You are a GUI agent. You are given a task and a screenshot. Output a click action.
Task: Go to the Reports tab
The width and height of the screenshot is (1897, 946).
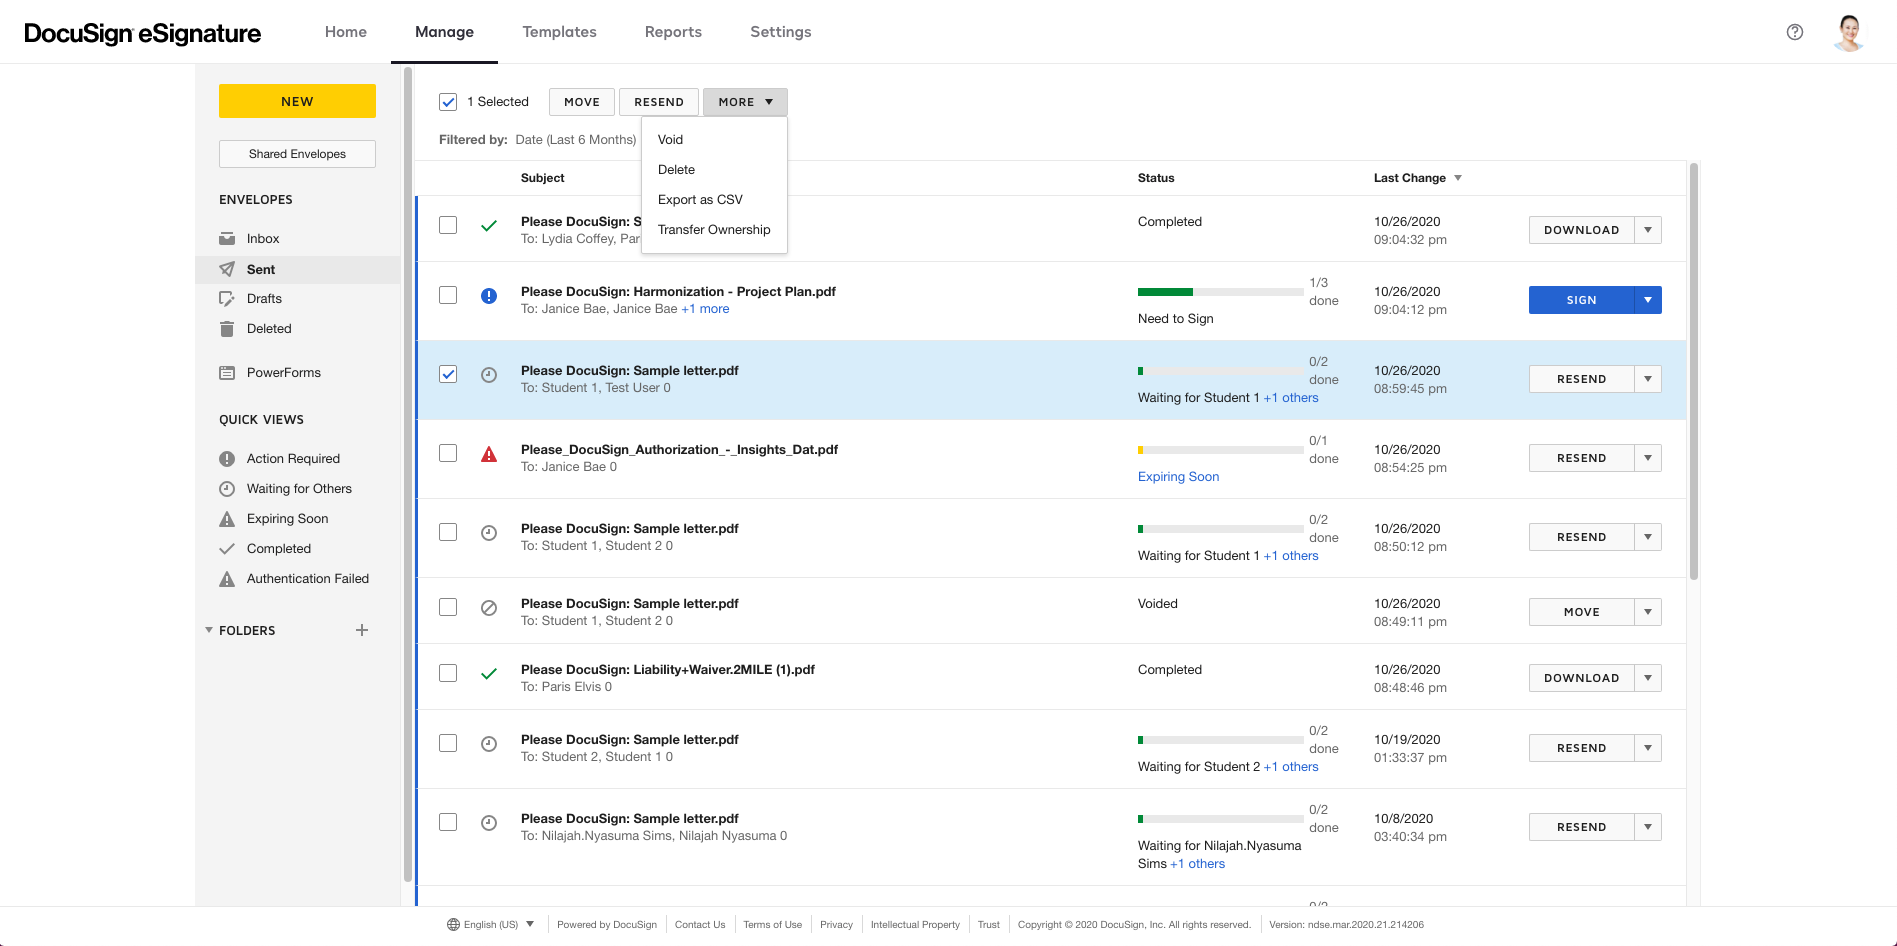pyautogui.click(x=673, y=32)
